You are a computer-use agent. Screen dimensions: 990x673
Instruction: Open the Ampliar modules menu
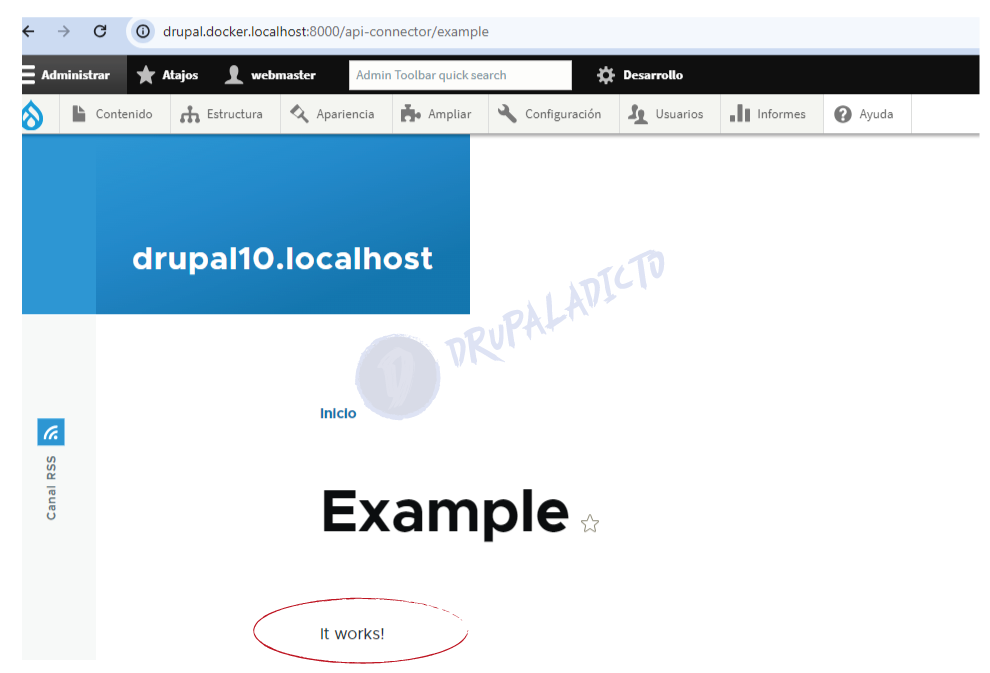coord(438,114)
